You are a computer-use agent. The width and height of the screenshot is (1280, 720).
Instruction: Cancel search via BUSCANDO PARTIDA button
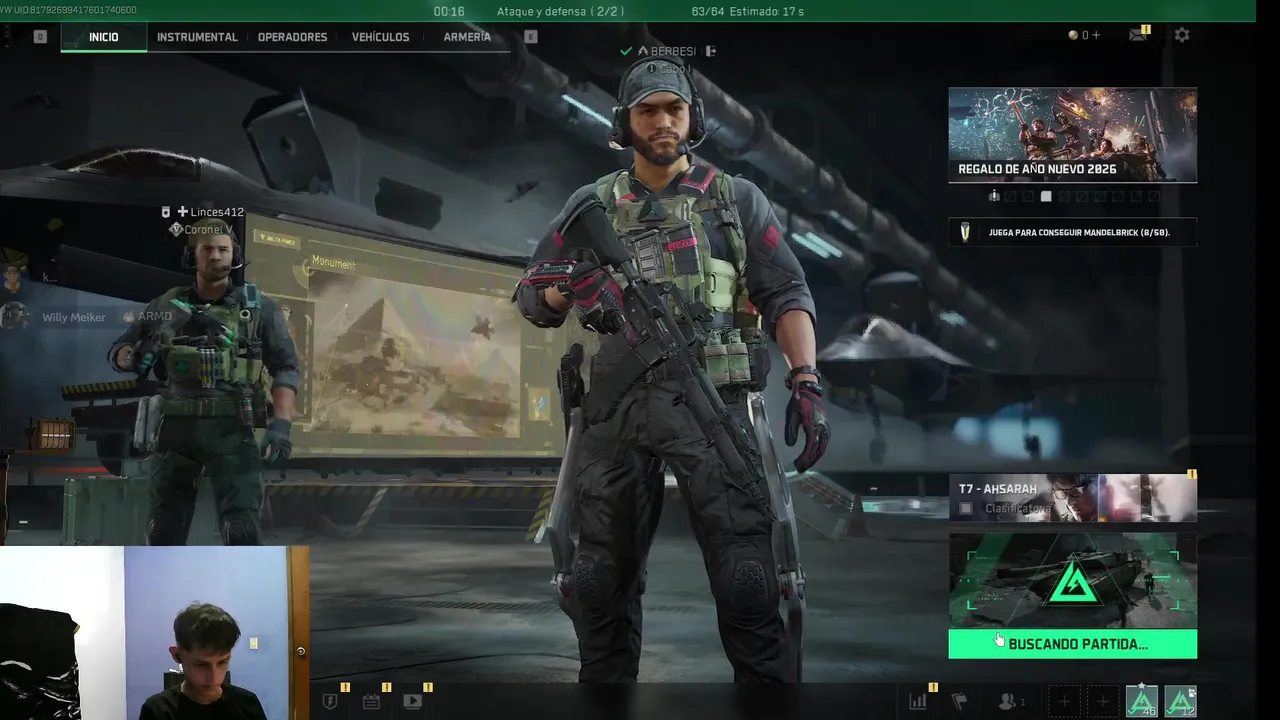click(x=1072, y=644)
